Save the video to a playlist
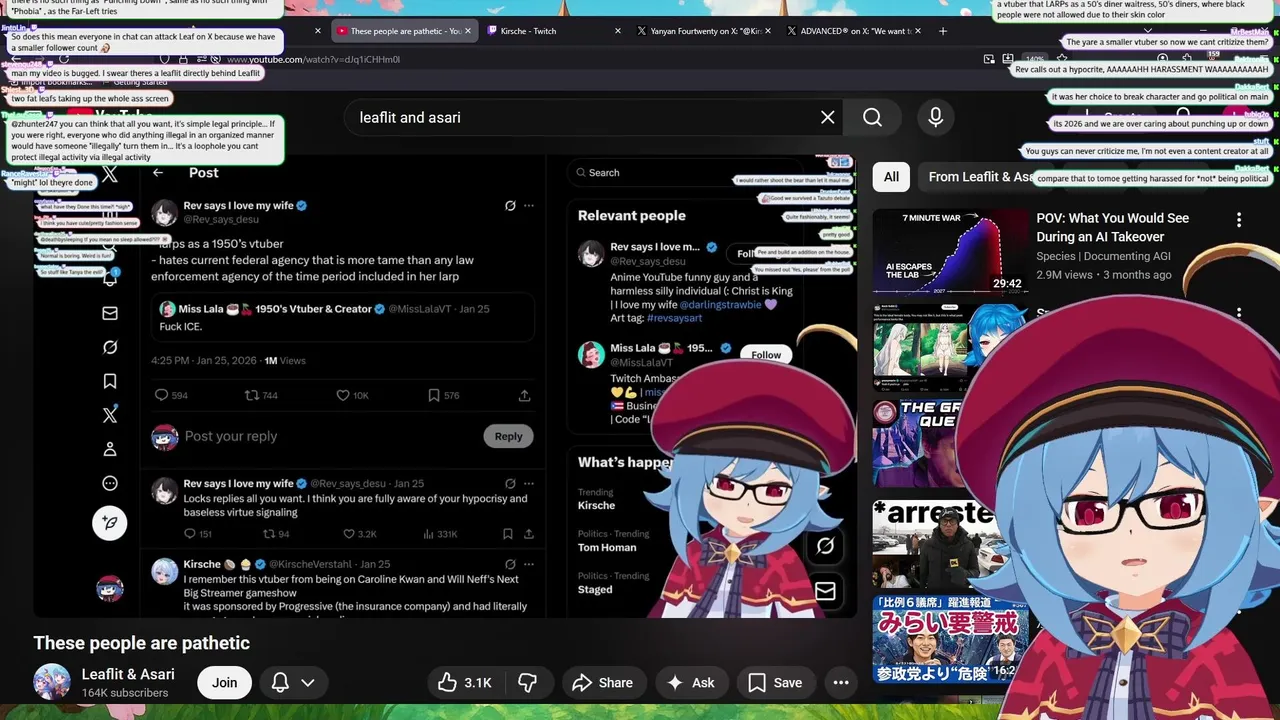Viewport: 1280px width, 720px height. [x=775, y=682]
